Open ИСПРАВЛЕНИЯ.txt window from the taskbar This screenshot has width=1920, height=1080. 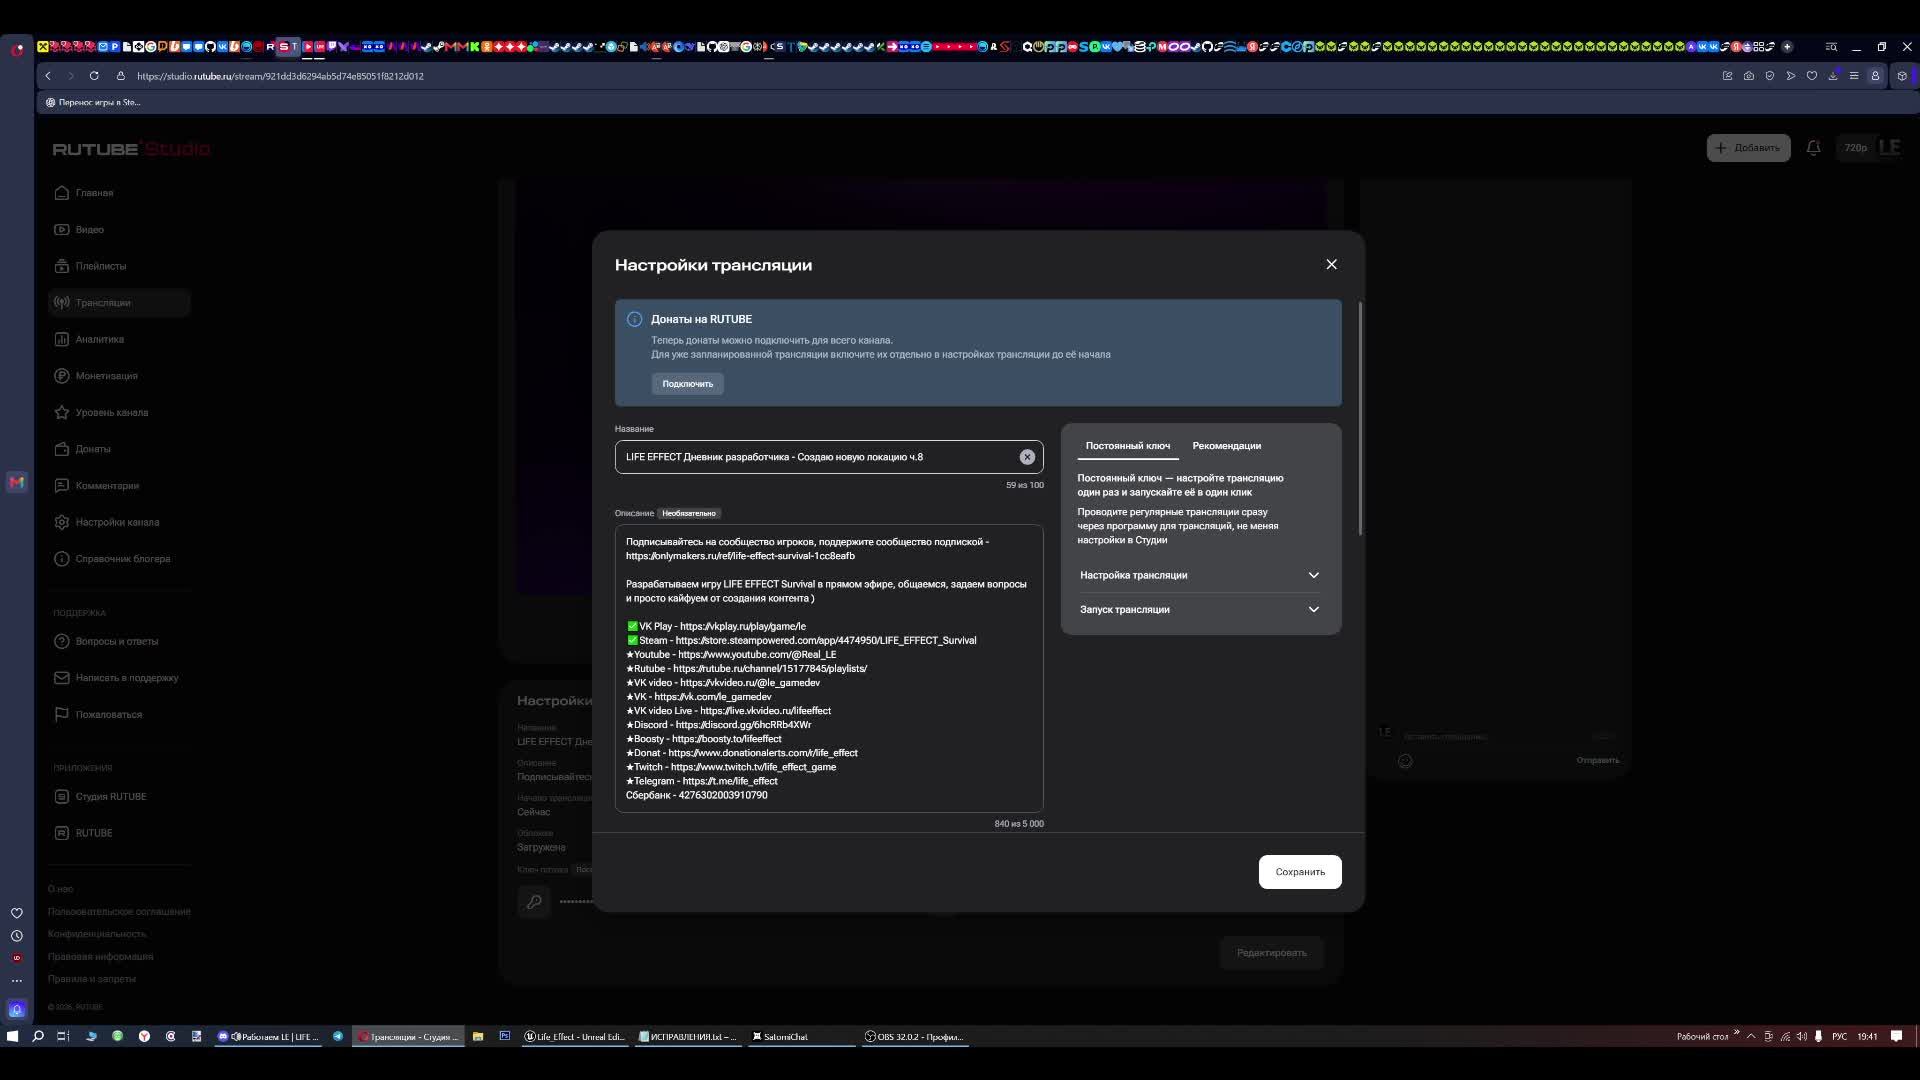point(688,1037)
